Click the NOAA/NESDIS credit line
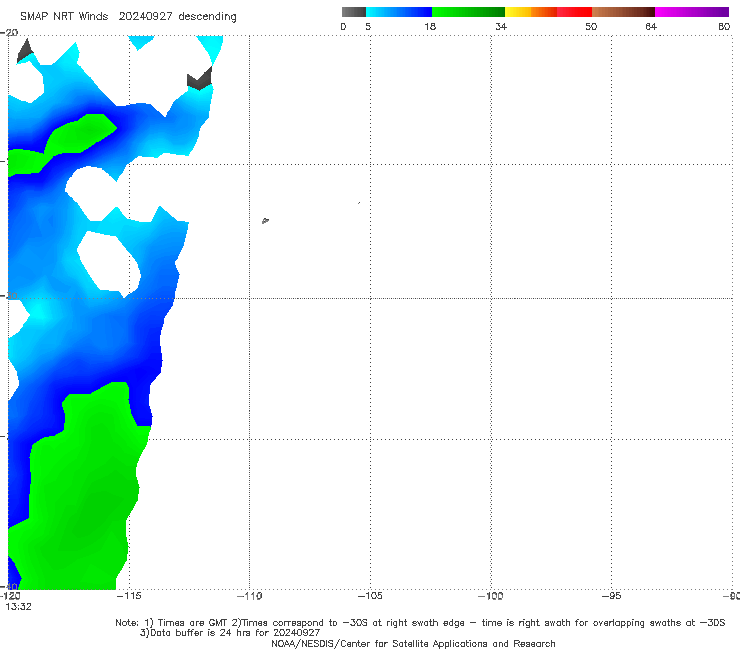This screenshot has height=650, width=740. tap(413, 644)
